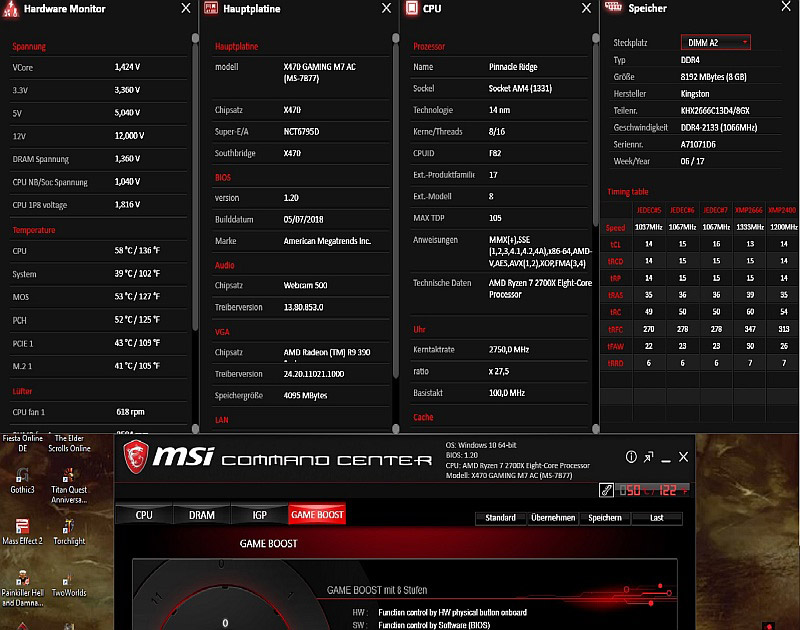
Task: Switch to the CPU tab in Command Center
Action: click(144, 515)
